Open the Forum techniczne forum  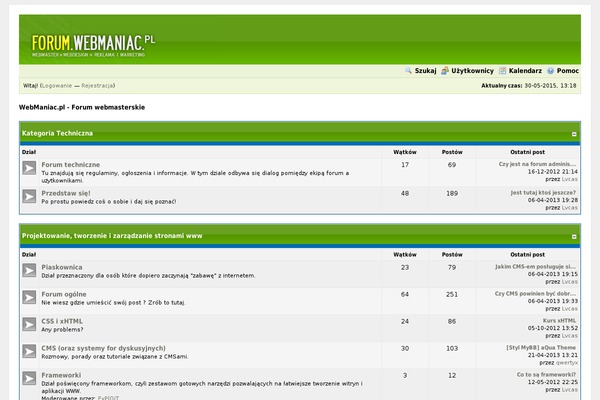point(71,165)
